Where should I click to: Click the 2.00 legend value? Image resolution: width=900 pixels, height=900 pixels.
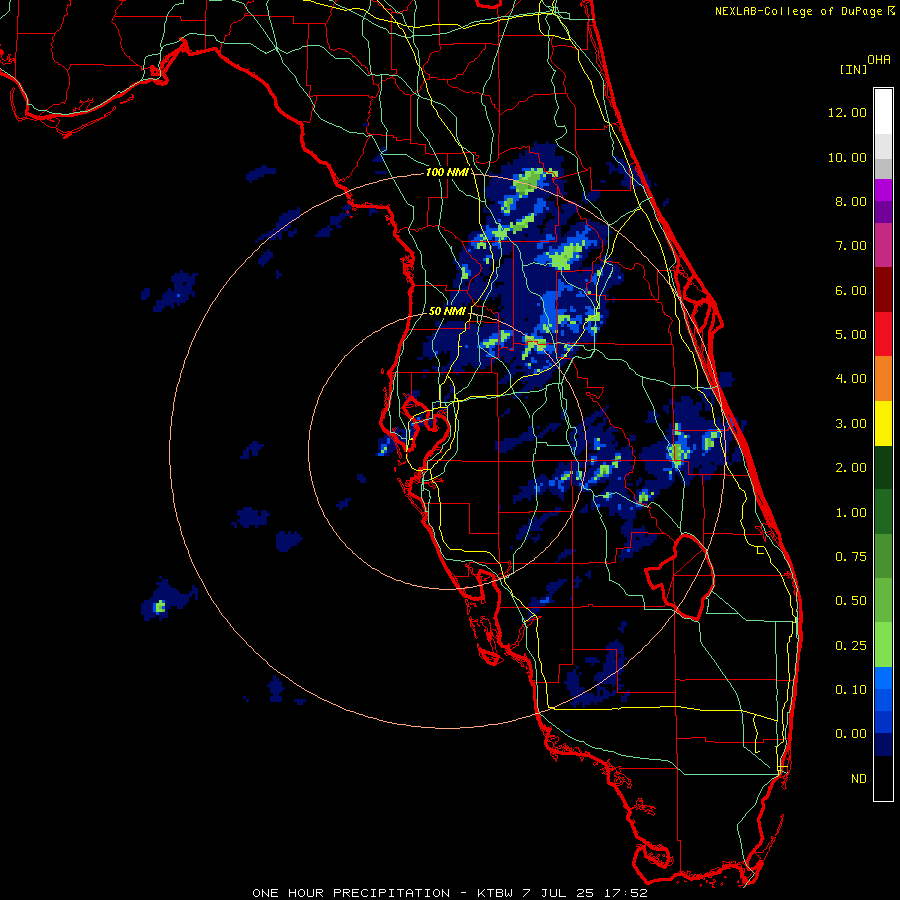point(851,468)
